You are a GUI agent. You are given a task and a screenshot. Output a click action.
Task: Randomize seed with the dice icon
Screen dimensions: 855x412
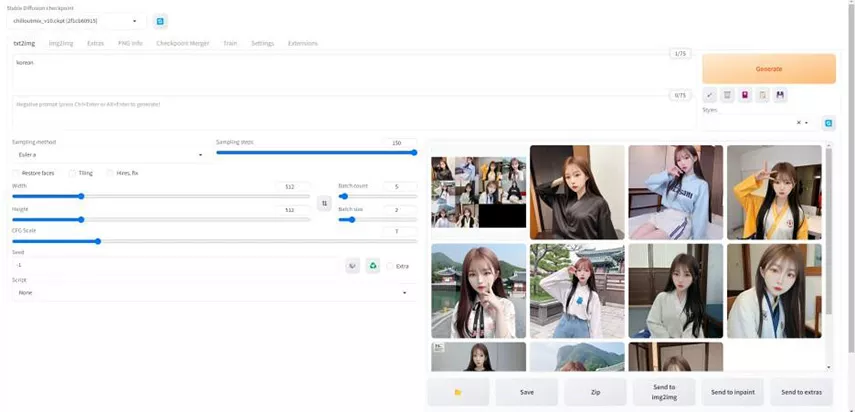tap(352, 265)
